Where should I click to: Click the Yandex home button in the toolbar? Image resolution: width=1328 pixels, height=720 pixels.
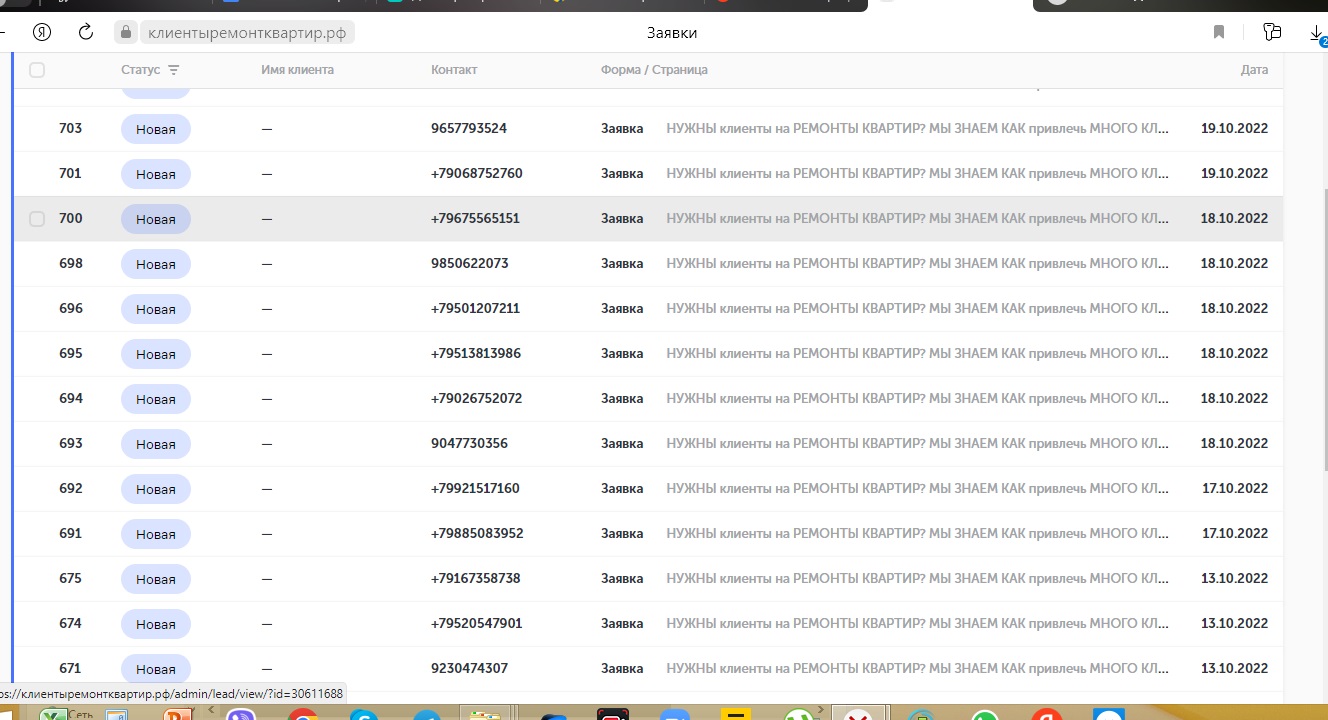tap(42, 32)
